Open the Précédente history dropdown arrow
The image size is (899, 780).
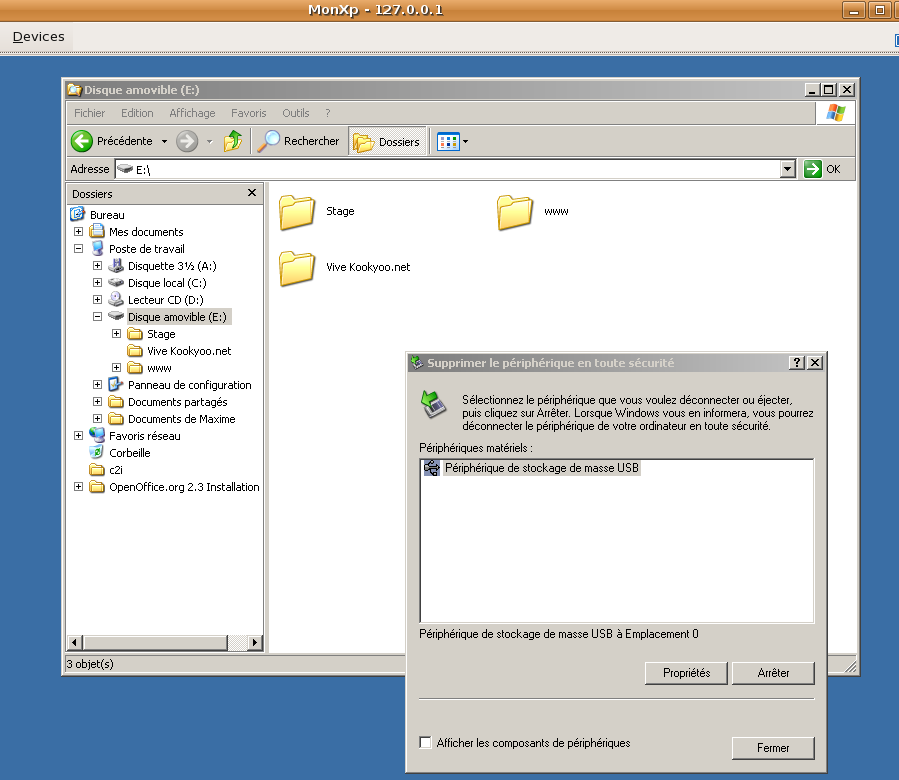tap(164, 141)
